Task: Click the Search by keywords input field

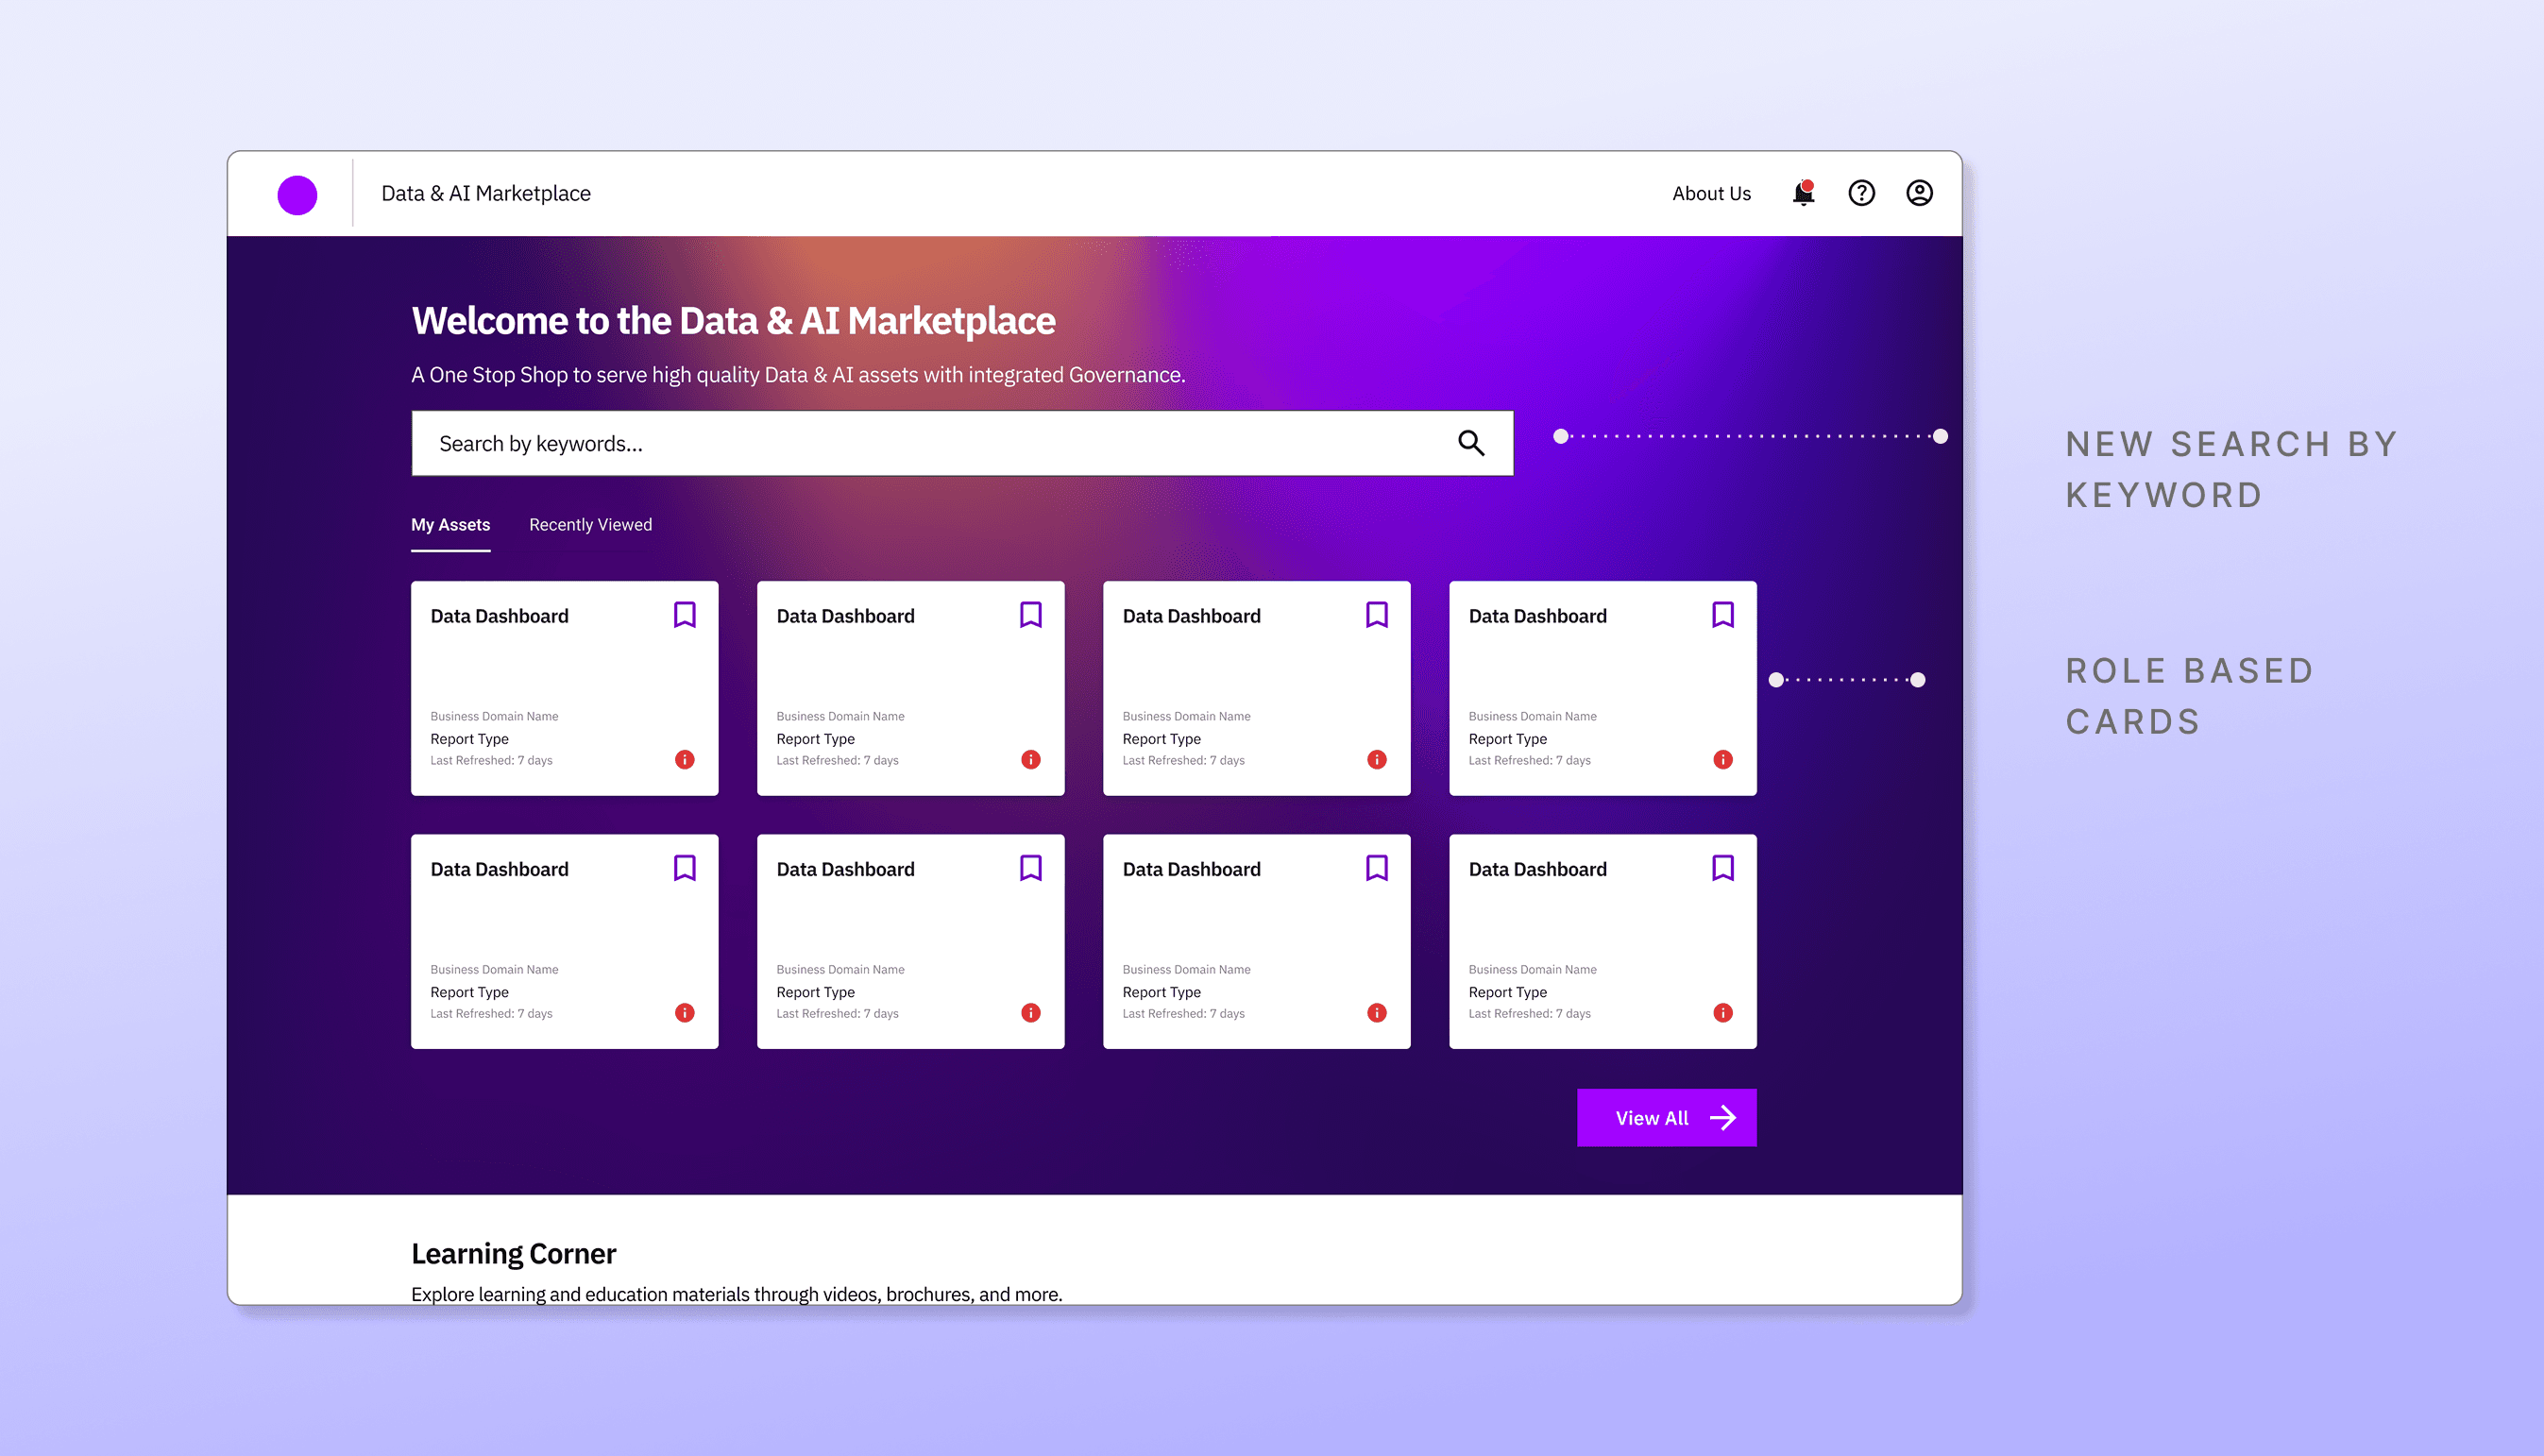Action: 930,443
